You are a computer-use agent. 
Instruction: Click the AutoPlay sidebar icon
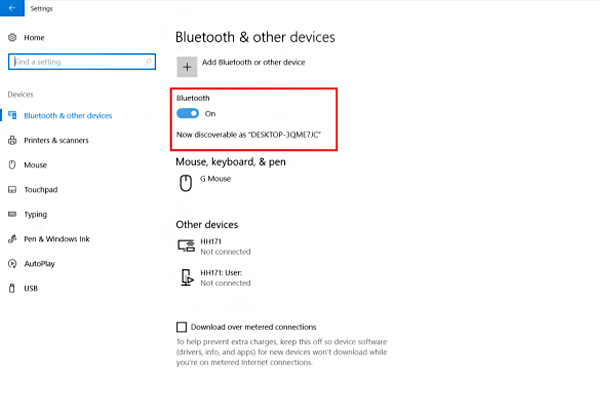click(x=12, y=263)
